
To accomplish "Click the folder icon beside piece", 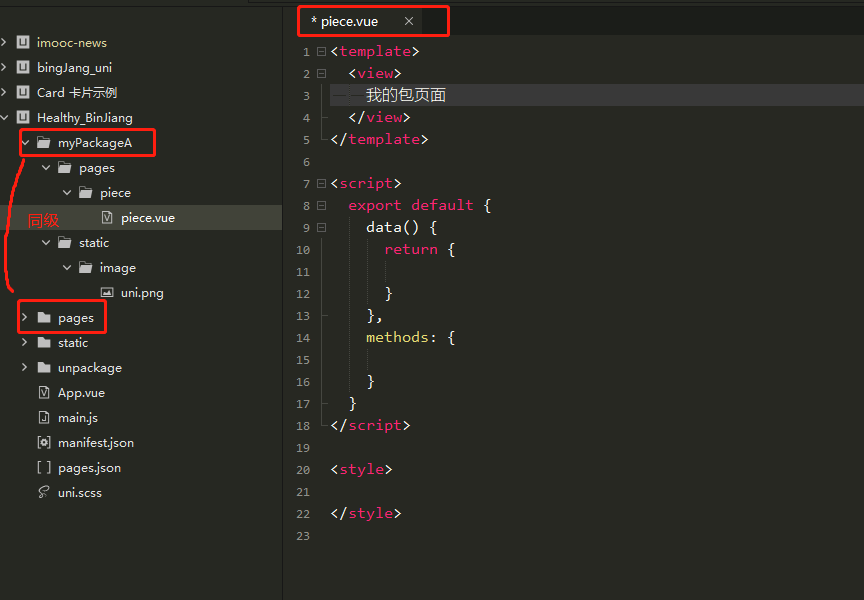I will click(85, 193).
